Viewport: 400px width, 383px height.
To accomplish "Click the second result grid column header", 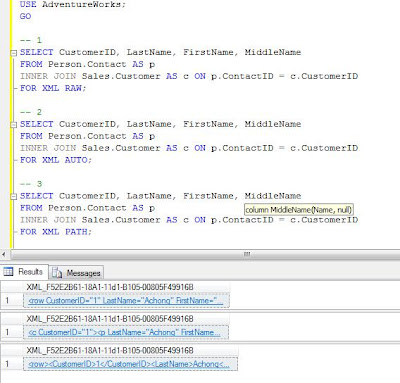I will 127,319.
